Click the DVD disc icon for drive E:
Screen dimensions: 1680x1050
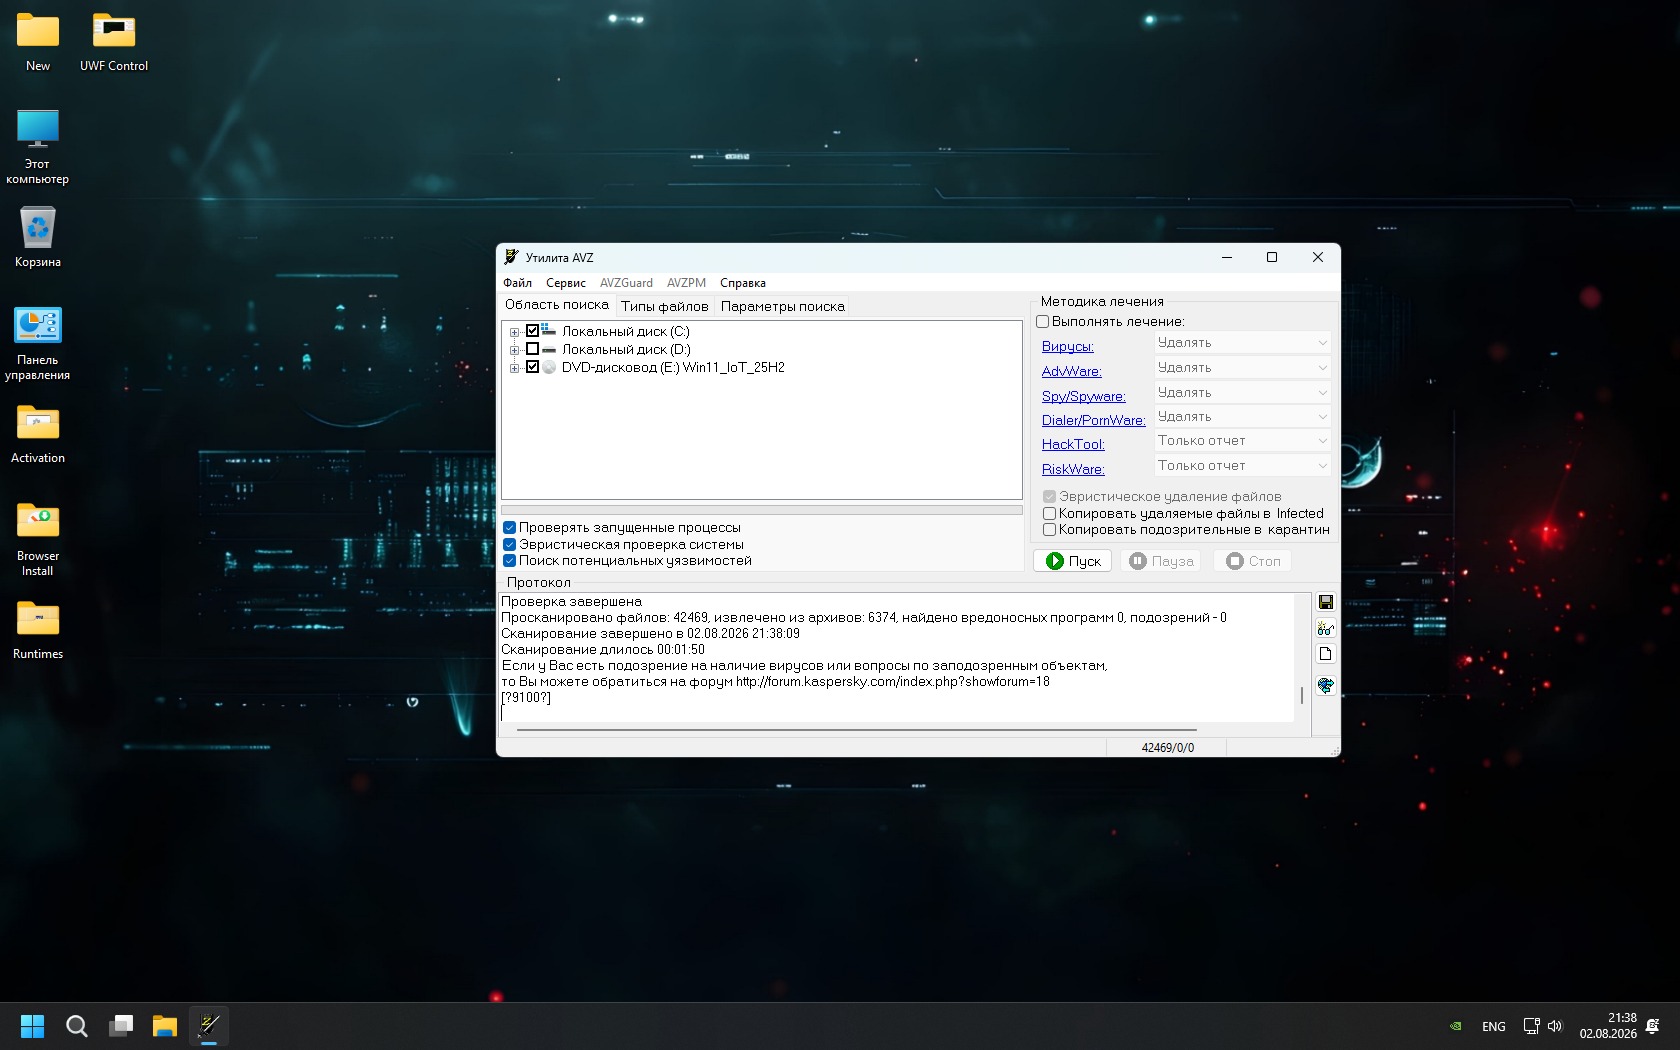point(549,367)
